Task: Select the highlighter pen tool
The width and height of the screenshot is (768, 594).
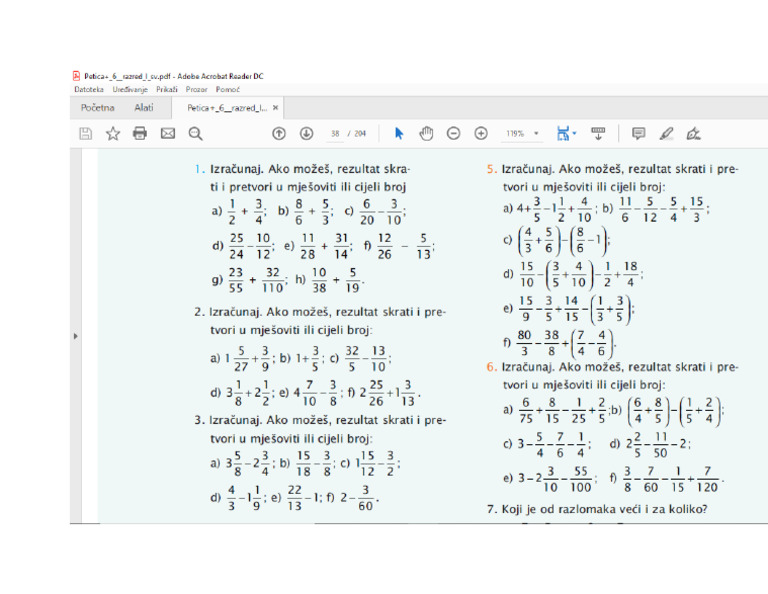Action: tap(667, 133)
